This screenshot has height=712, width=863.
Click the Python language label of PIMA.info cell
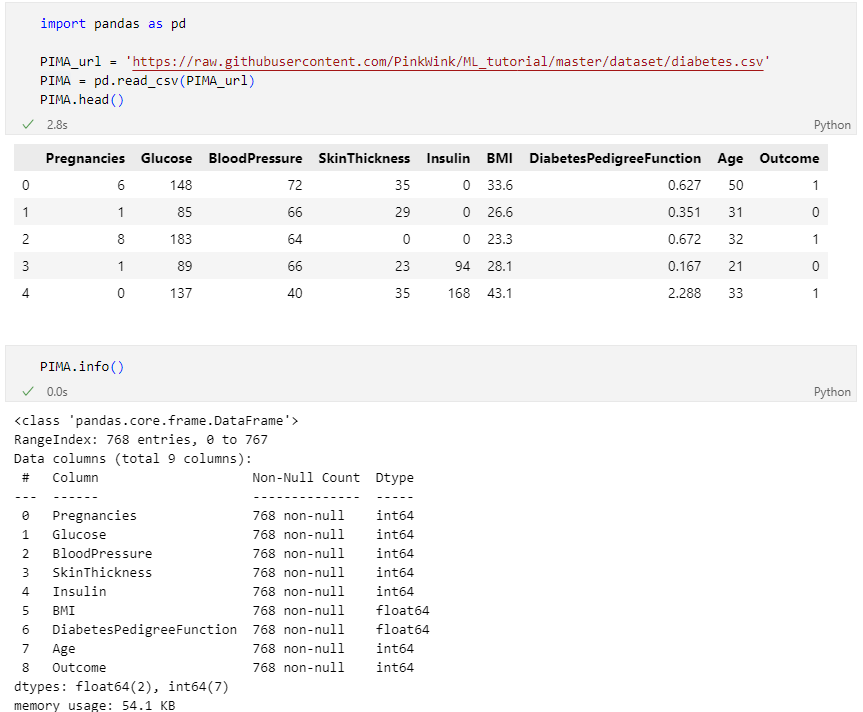pos(832,392)
